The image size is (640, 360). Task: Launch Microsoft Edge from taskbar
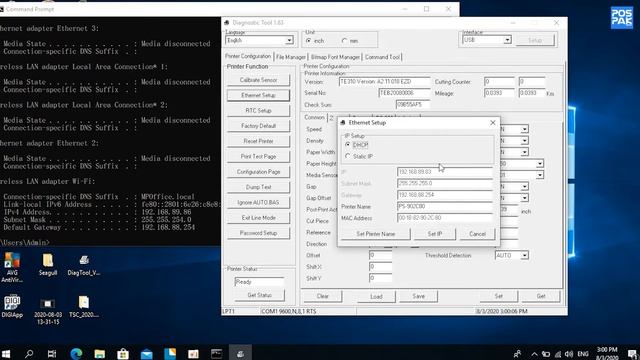pos(76,353)
